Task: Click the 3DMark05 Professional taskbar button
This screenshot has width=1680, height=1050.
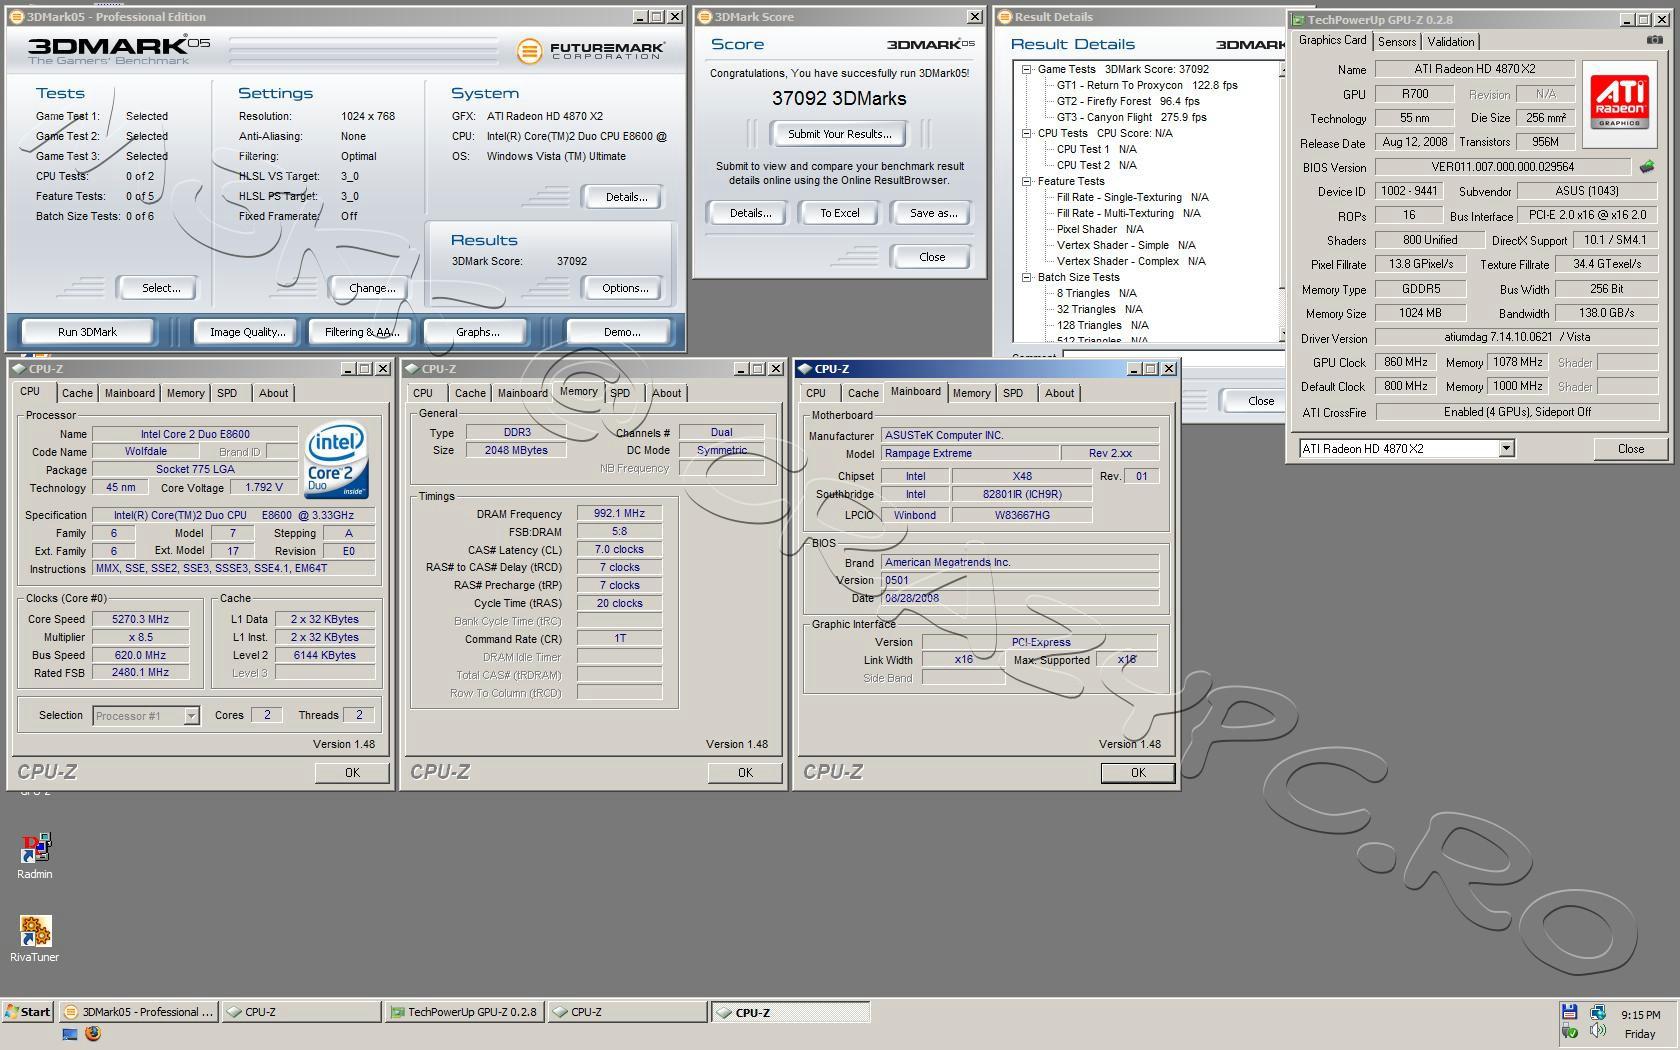Action: click(138, 1012)
